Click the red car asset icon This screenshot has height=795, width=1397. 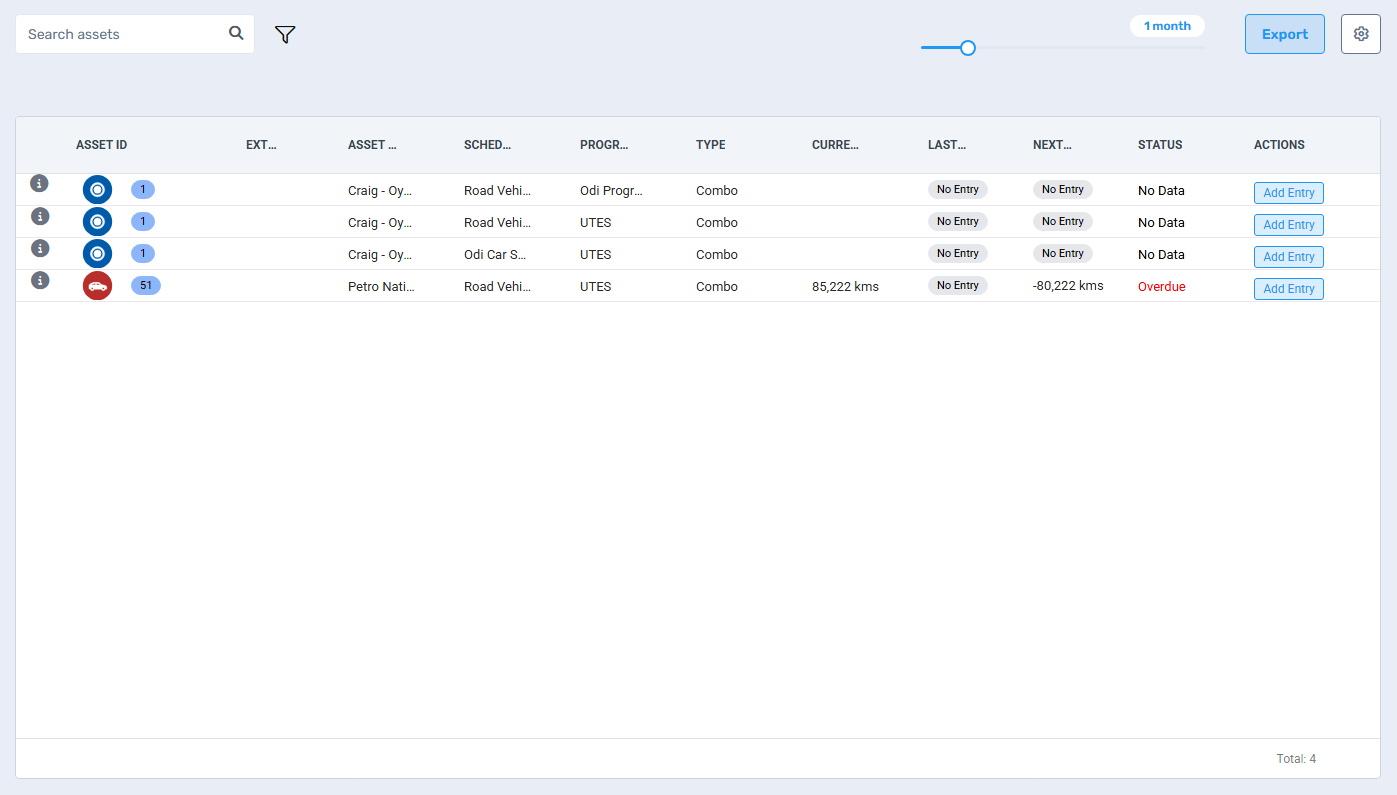[x=97, y=286]
